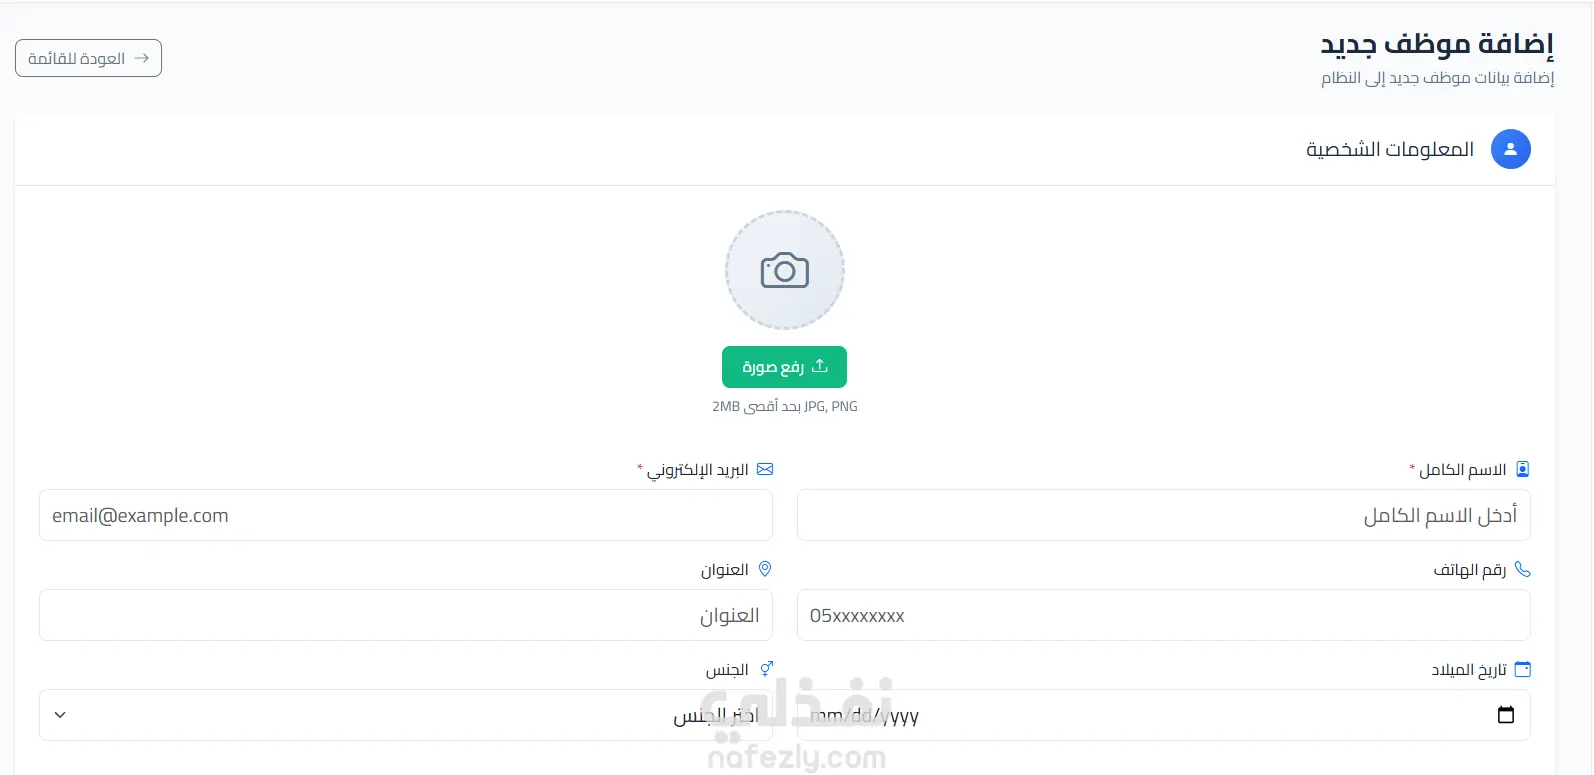Viewport: 1594px width, 775px height.
Task: Click the location pin icon next to العنوان
Action: pos(765,569)
